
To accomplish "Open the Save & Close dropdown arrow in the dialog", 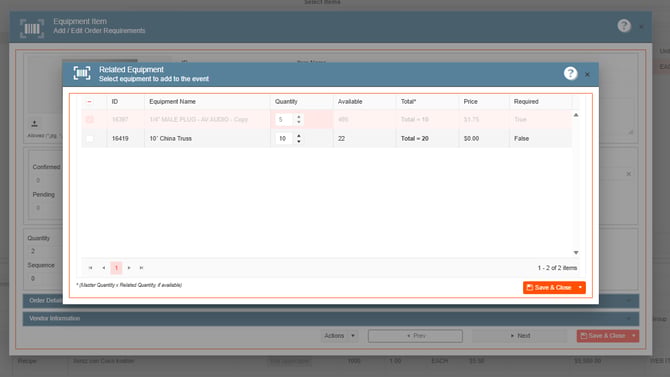I will (x=580, y=288).
